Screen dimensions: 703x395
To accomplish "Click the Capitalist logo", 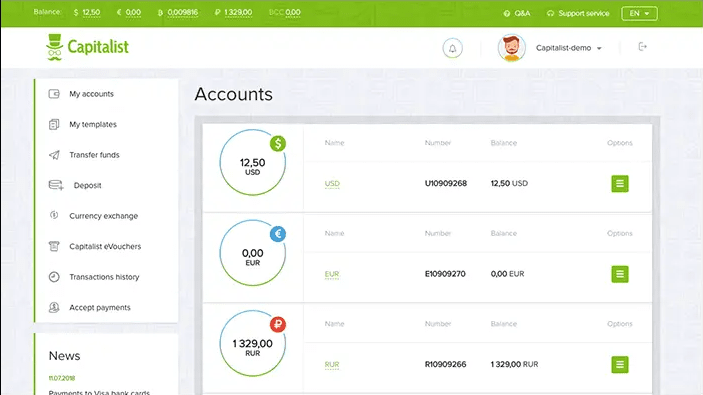I will tap(87, 47).
